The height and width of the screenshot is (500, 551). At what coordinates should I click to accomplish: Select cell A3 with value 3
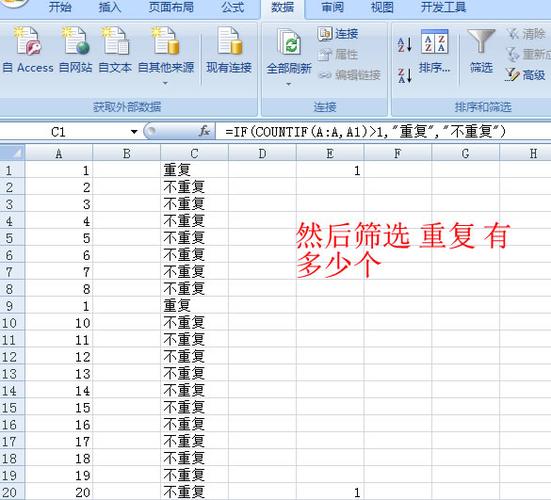(59, 204)
